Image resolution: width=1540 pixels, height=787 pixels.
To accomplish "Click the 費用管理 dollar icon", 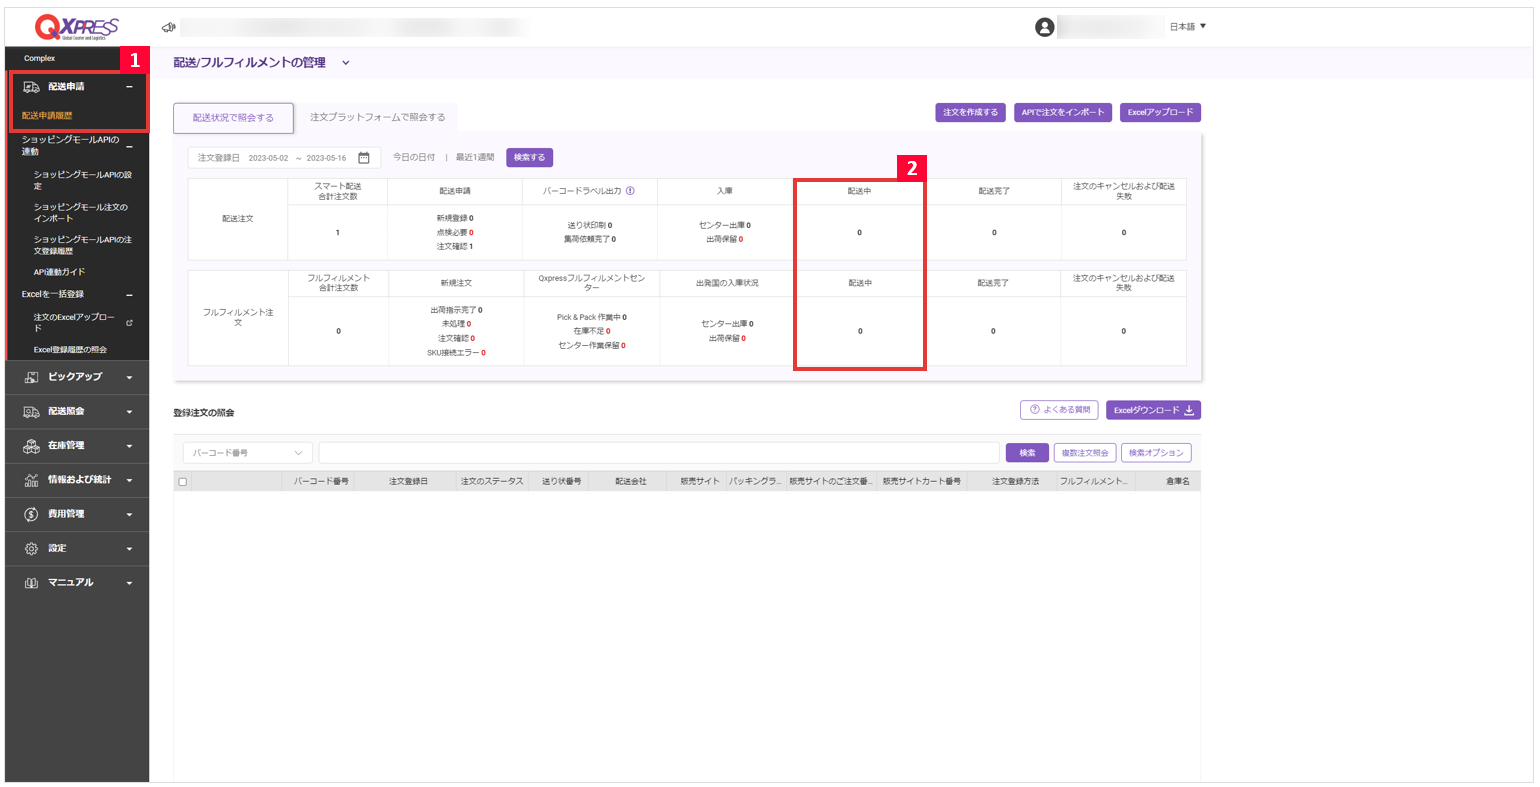I will 31,514.
